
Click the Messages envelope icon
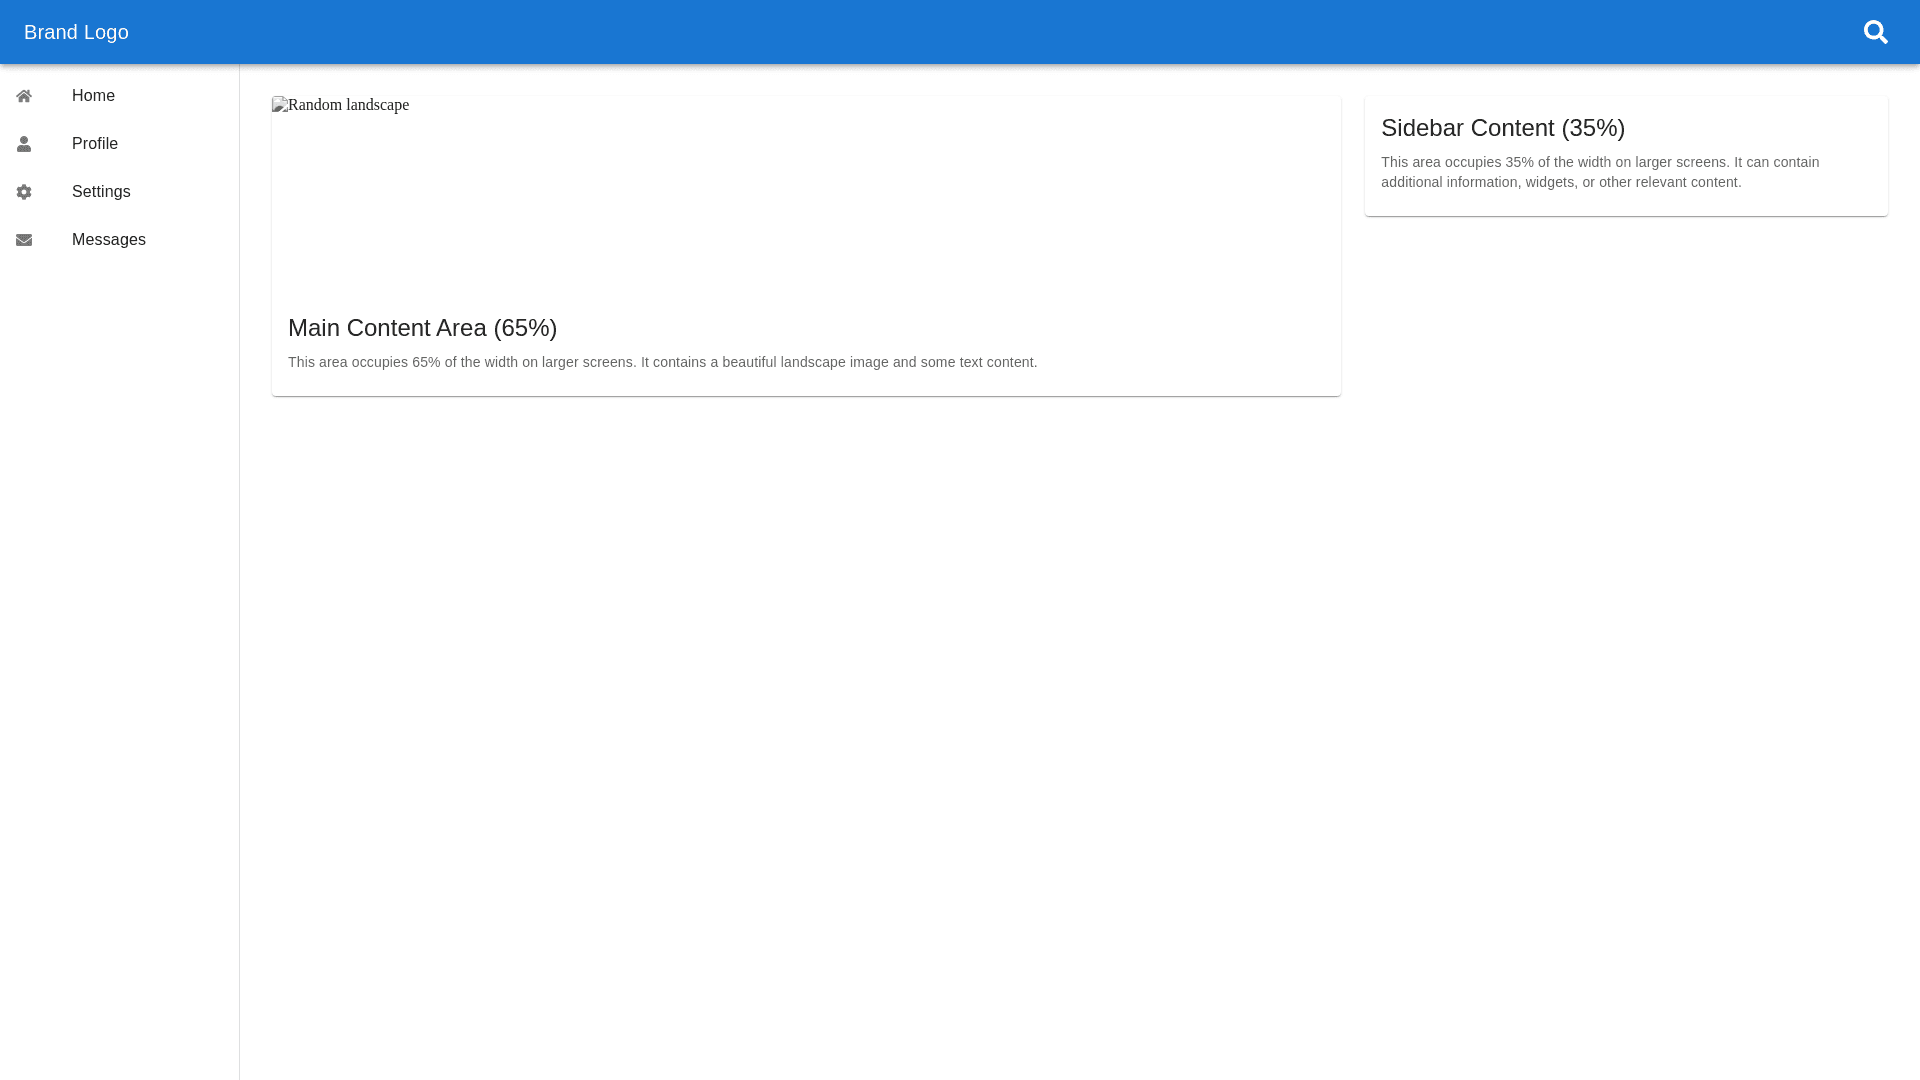[x=24, y=240]
